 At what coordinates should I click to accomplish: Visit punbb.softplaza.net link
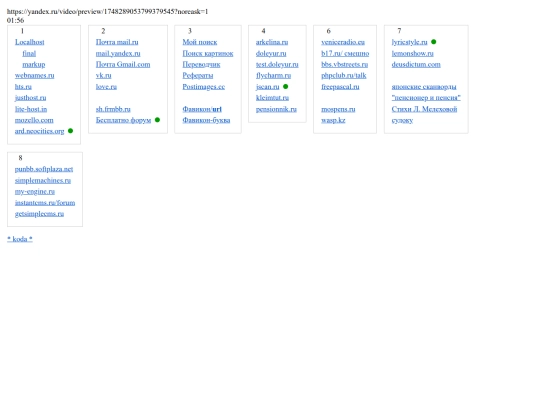[44, 169]
